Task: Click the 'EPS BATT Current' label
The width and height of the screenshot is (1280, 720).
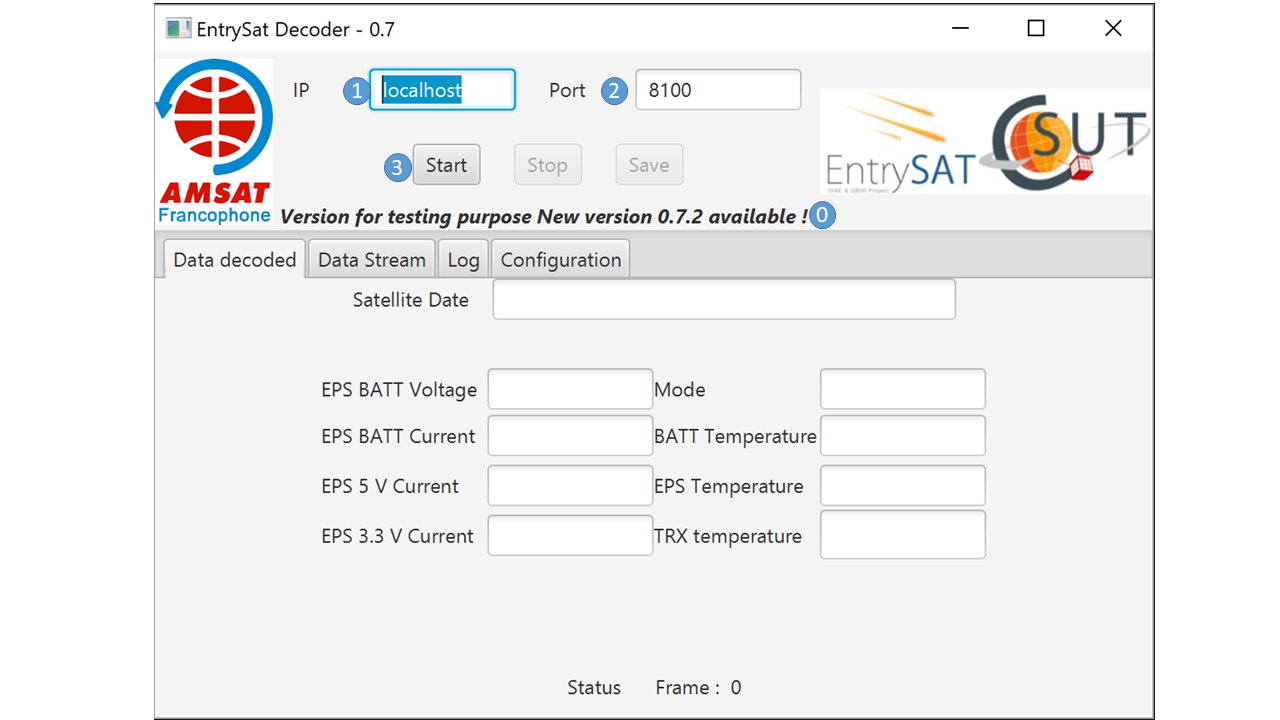Action: [398, 437]
